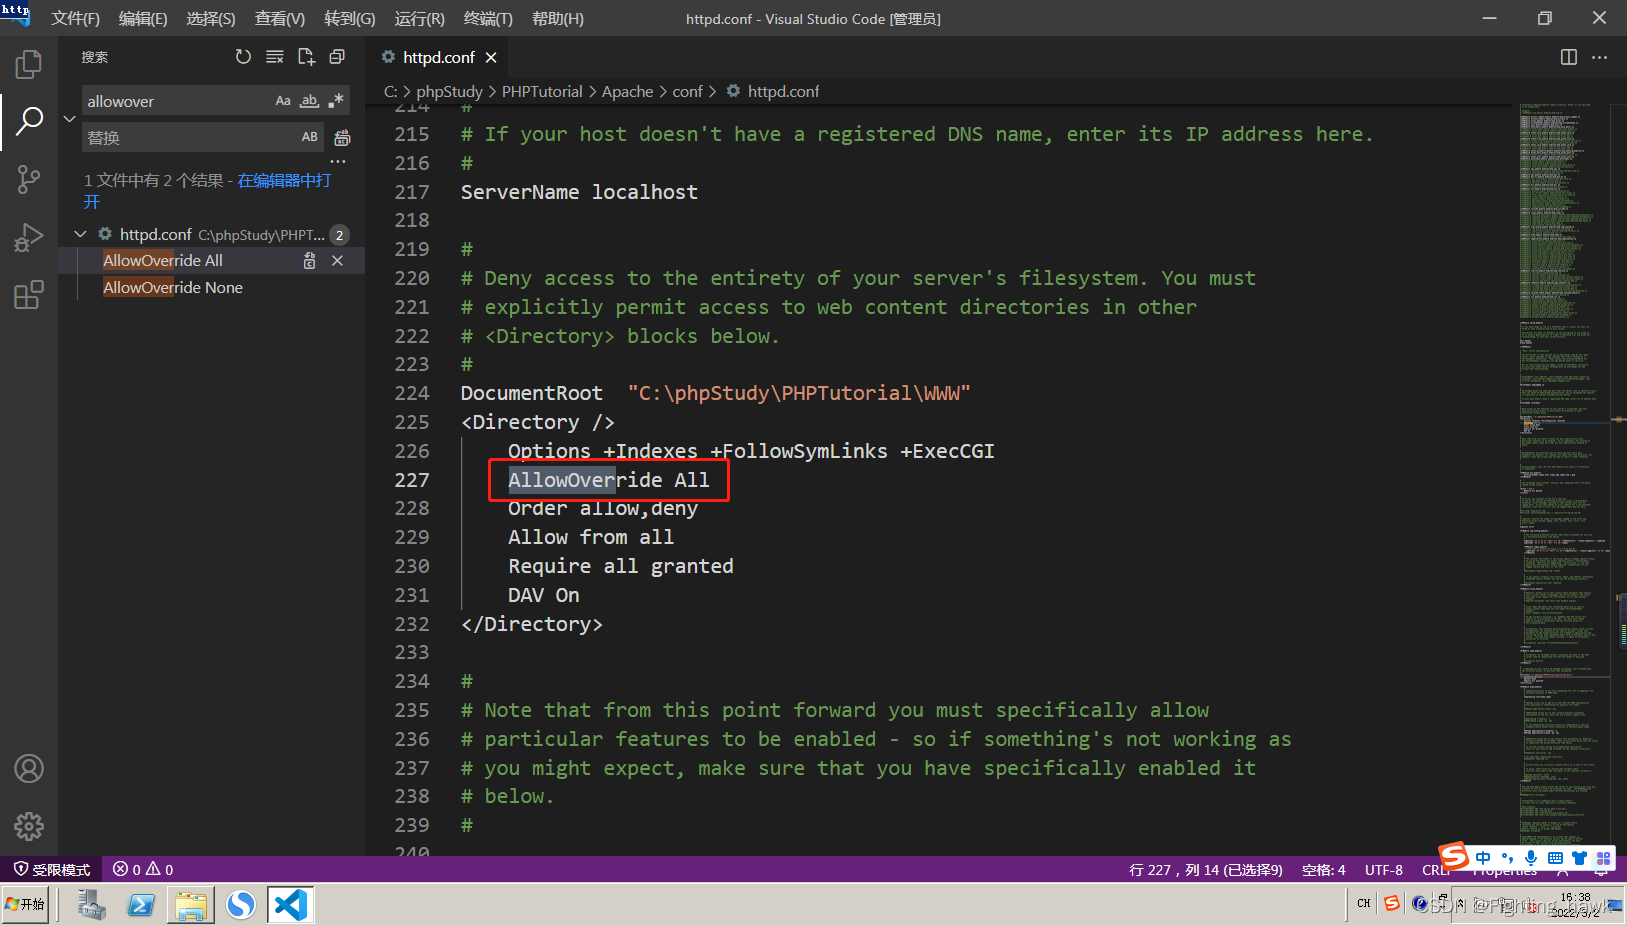Click the phpStudy breadcrumb segment
Screen dimensions: 1627x926
[x=449, y=91]
